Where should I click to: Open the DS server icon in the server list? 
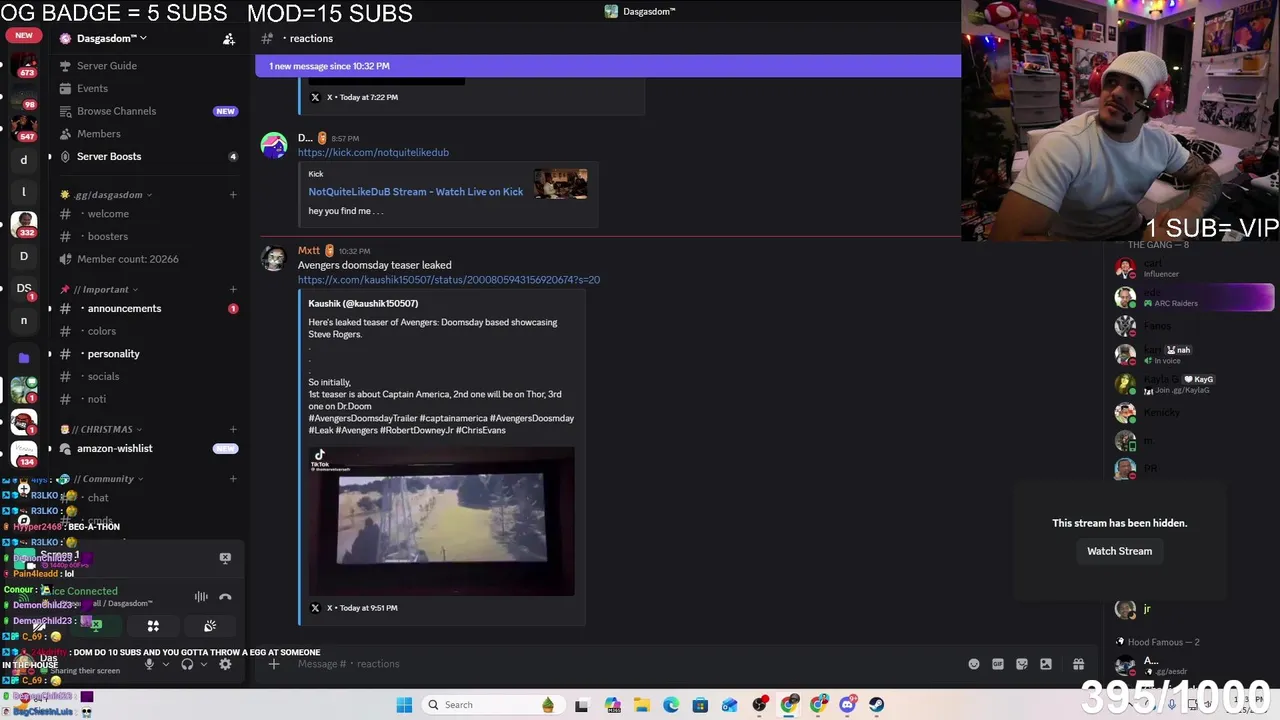[24, 288]
